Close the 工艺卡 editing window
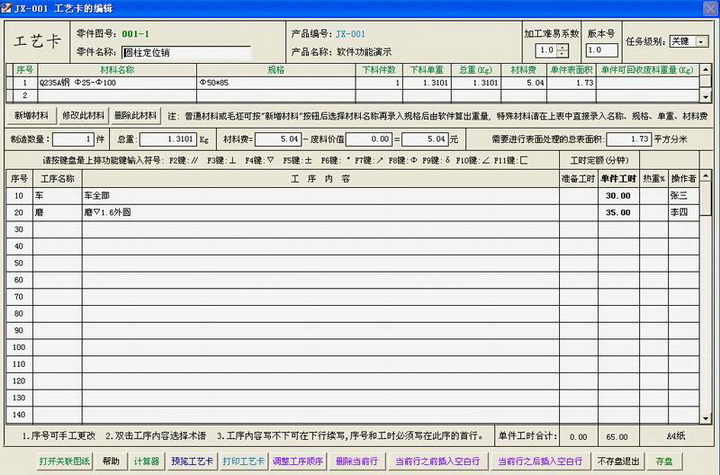This screenshot has width=720, height=475. click(709, 7)
